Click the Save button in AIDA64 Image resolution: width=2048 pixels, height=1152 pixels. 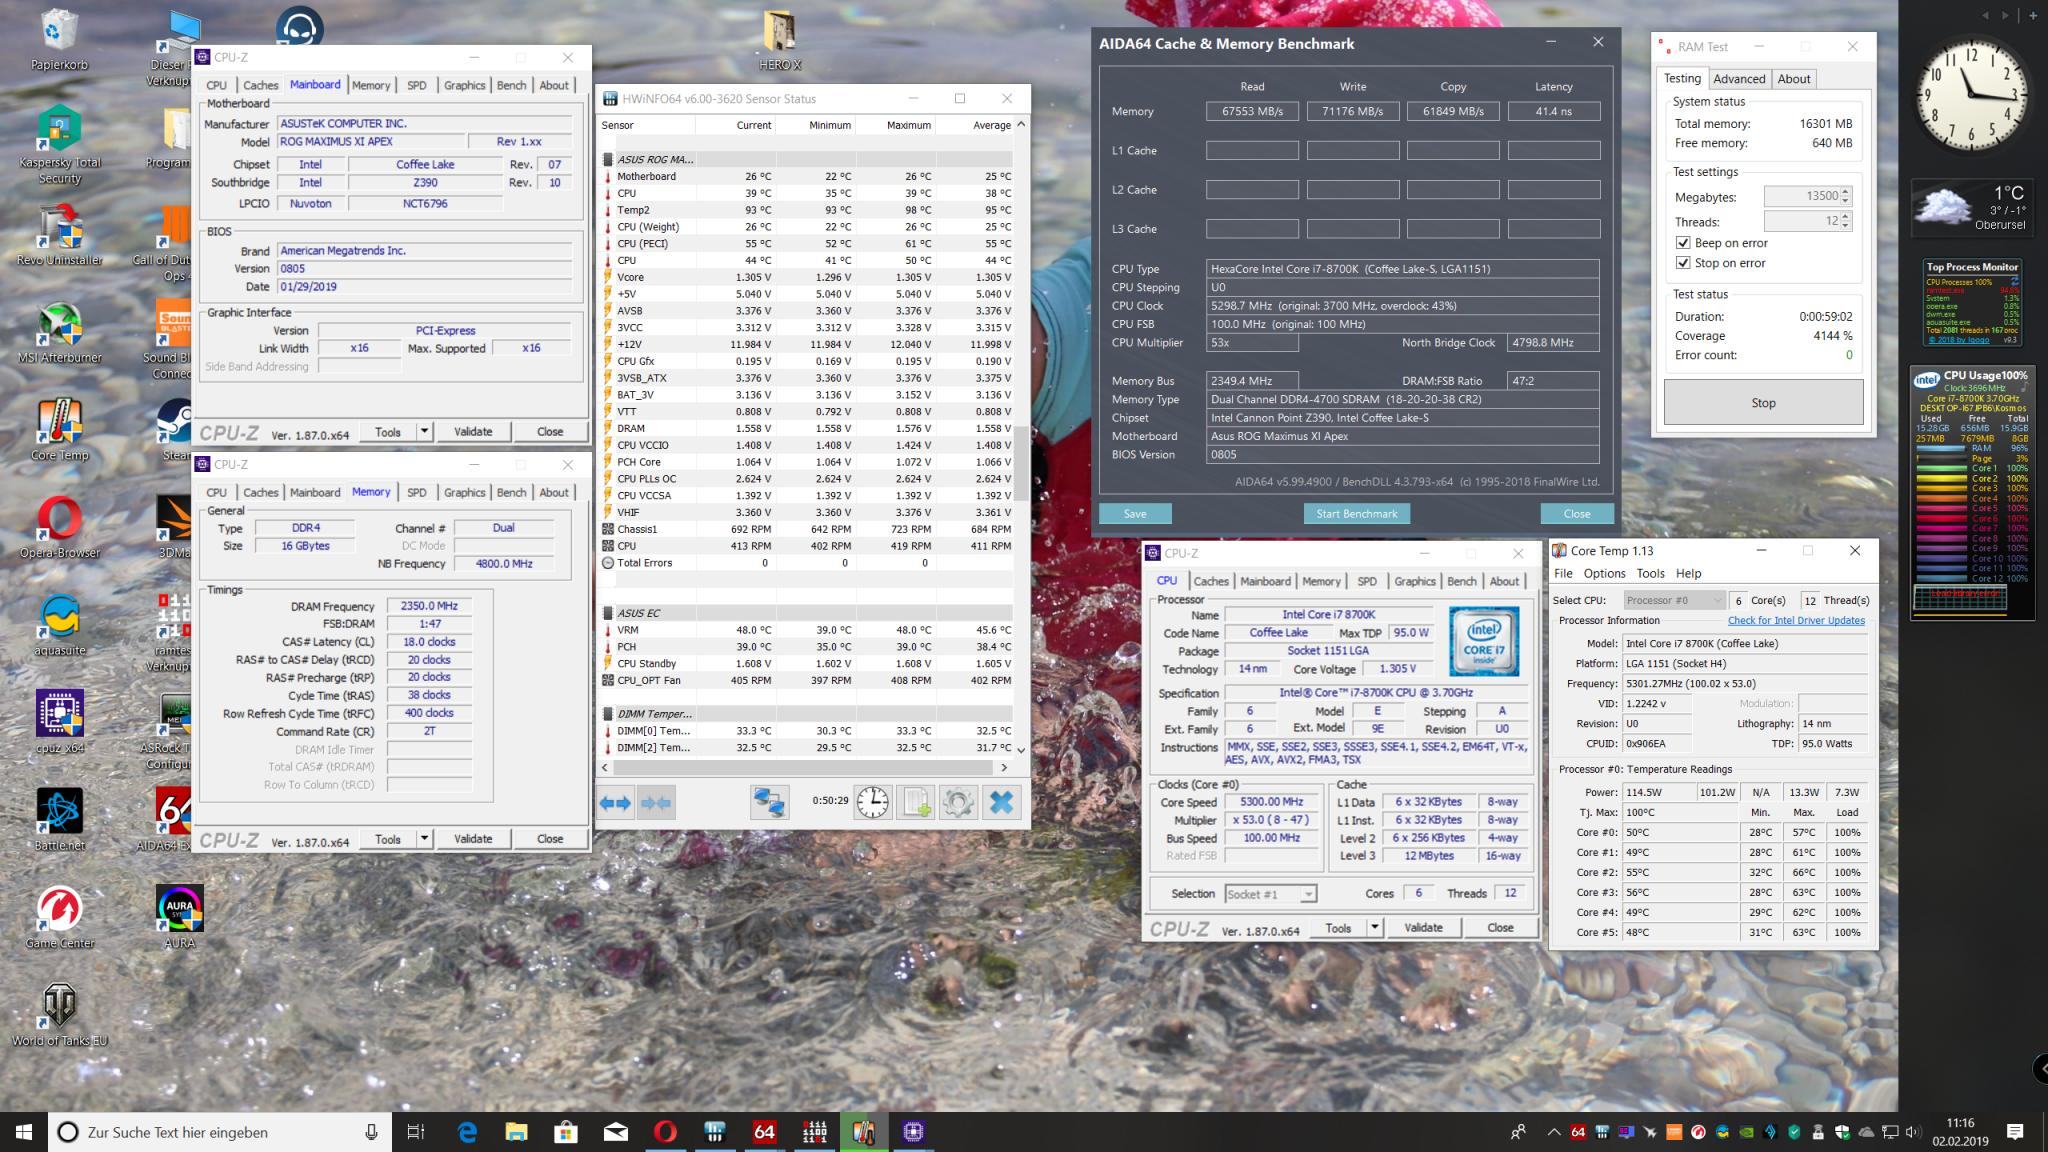(1135, 513)
